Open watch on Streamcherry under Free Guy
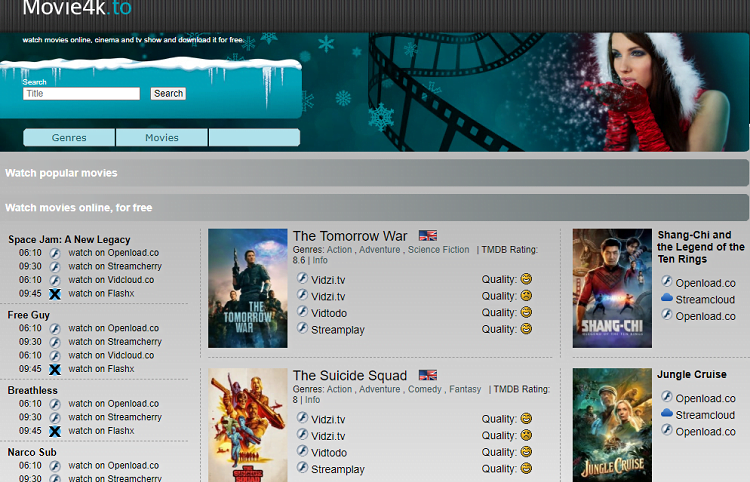The width and height of the screenshot is (750, 482). point(115,342)
